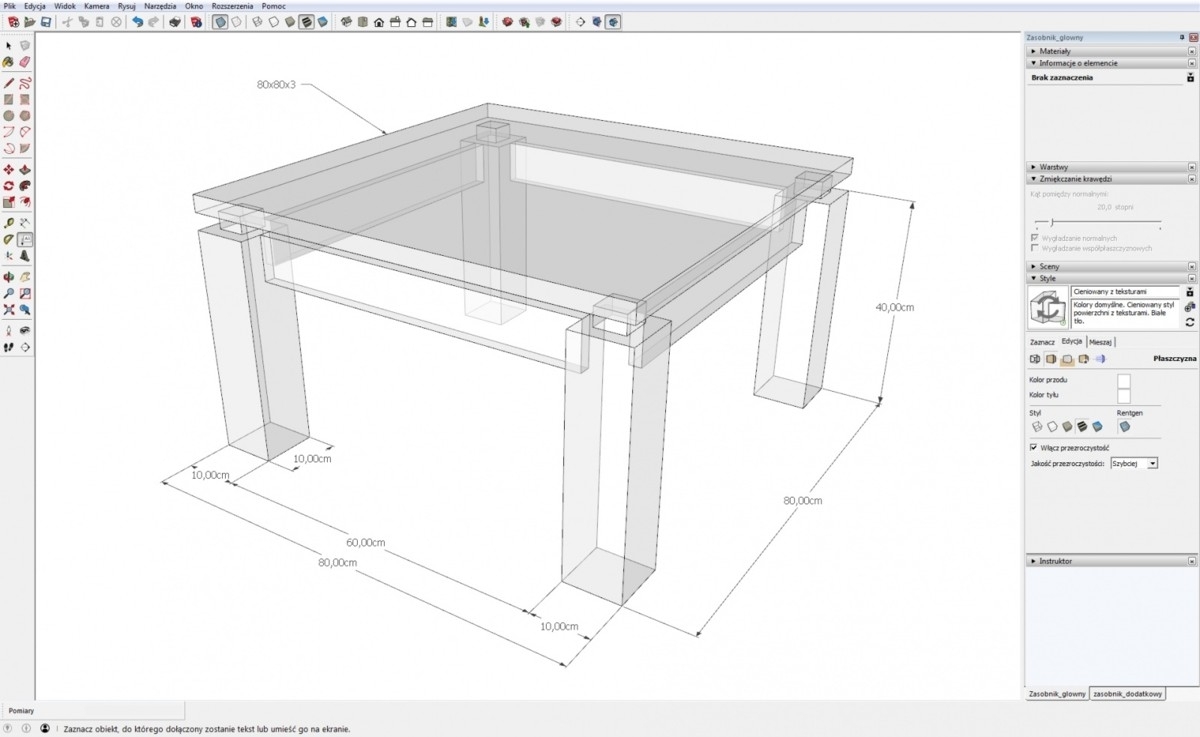The height and width of the screenshot is (737, 1200).
Task: Select the arrow selection tool
Action: tap(9, 45)
